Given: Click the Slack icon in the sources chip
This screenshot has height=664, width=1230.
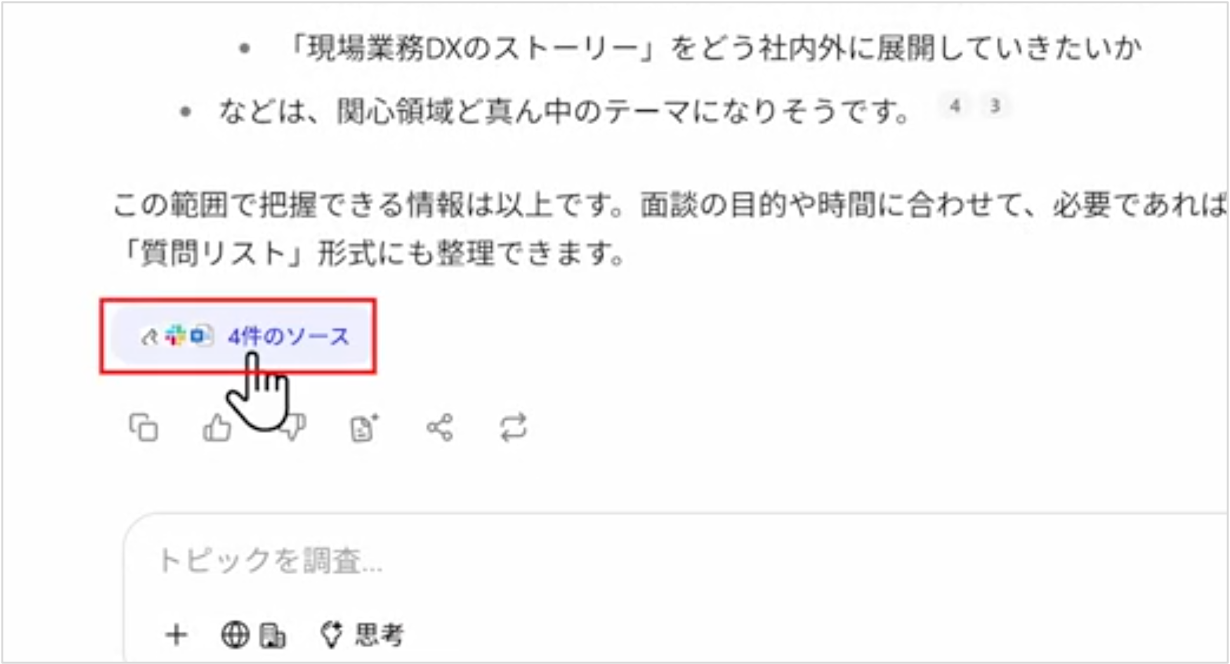Looking at the screenshot, I should (176, 337).
